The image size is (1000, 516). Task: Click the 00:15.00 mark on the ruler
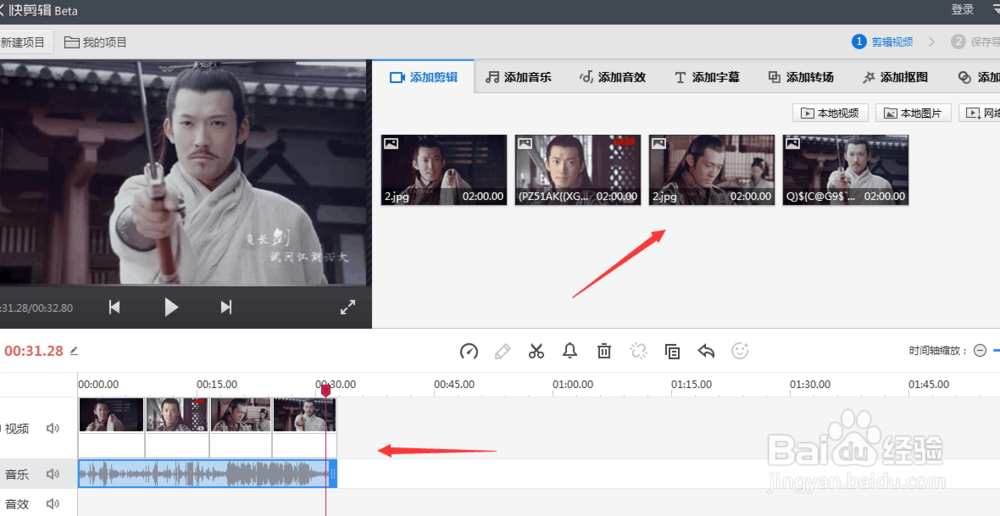click(x=217, y=385)
